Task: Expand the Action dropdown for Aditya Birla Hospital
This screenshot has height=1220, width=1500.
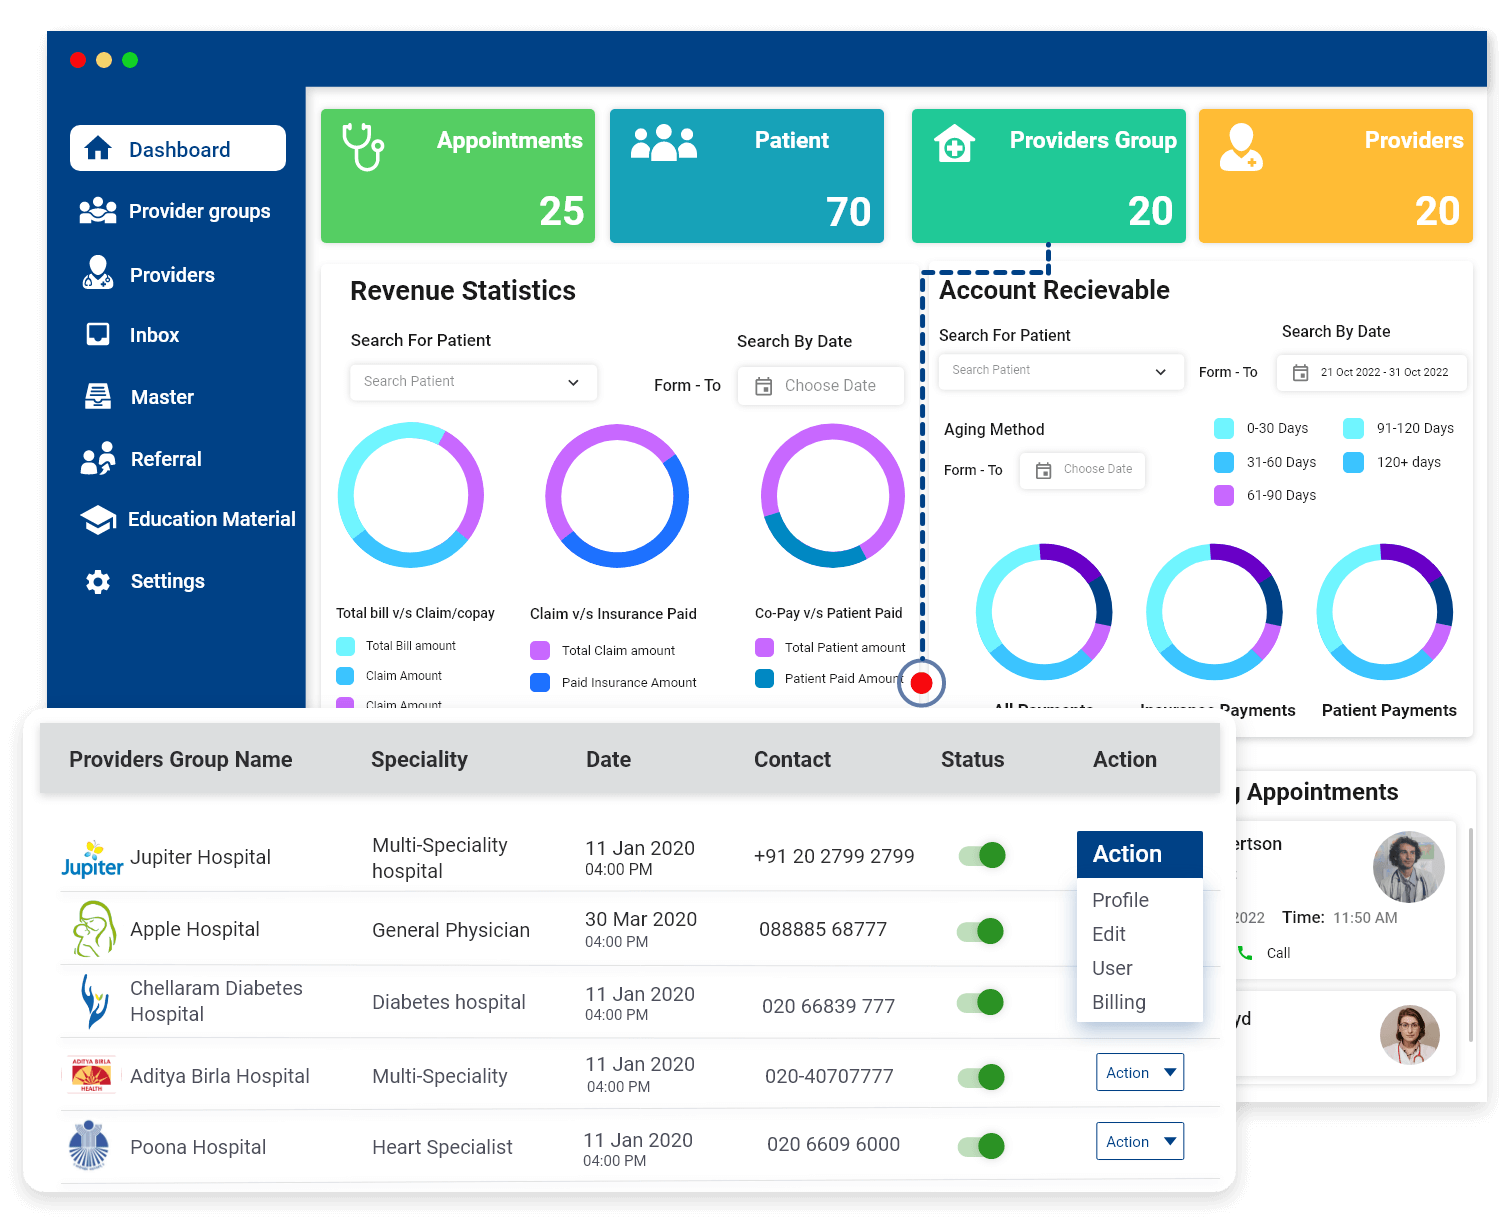Action: pyautogui.click(x=1139, y=1071)
